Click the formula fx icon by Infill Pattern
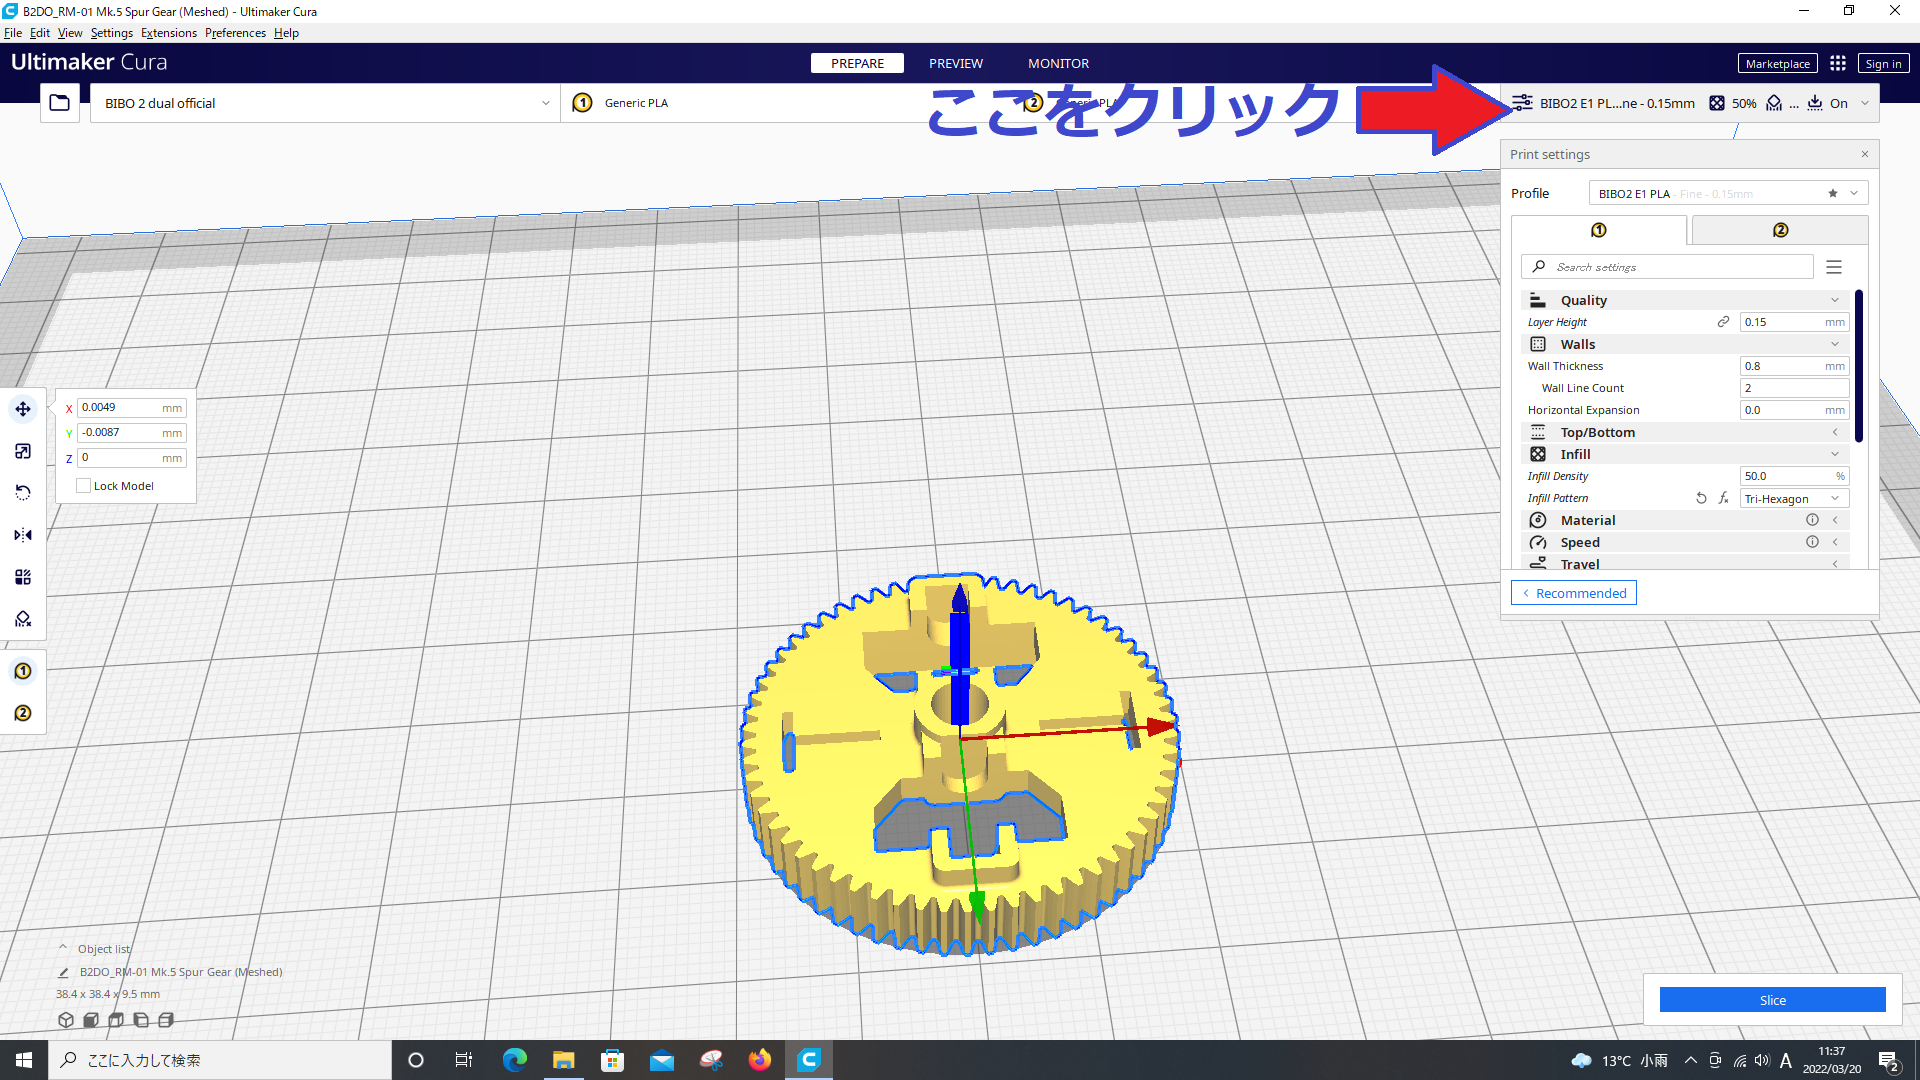Screen dimensions: 1920x1080 click(x=1723, y=498)
